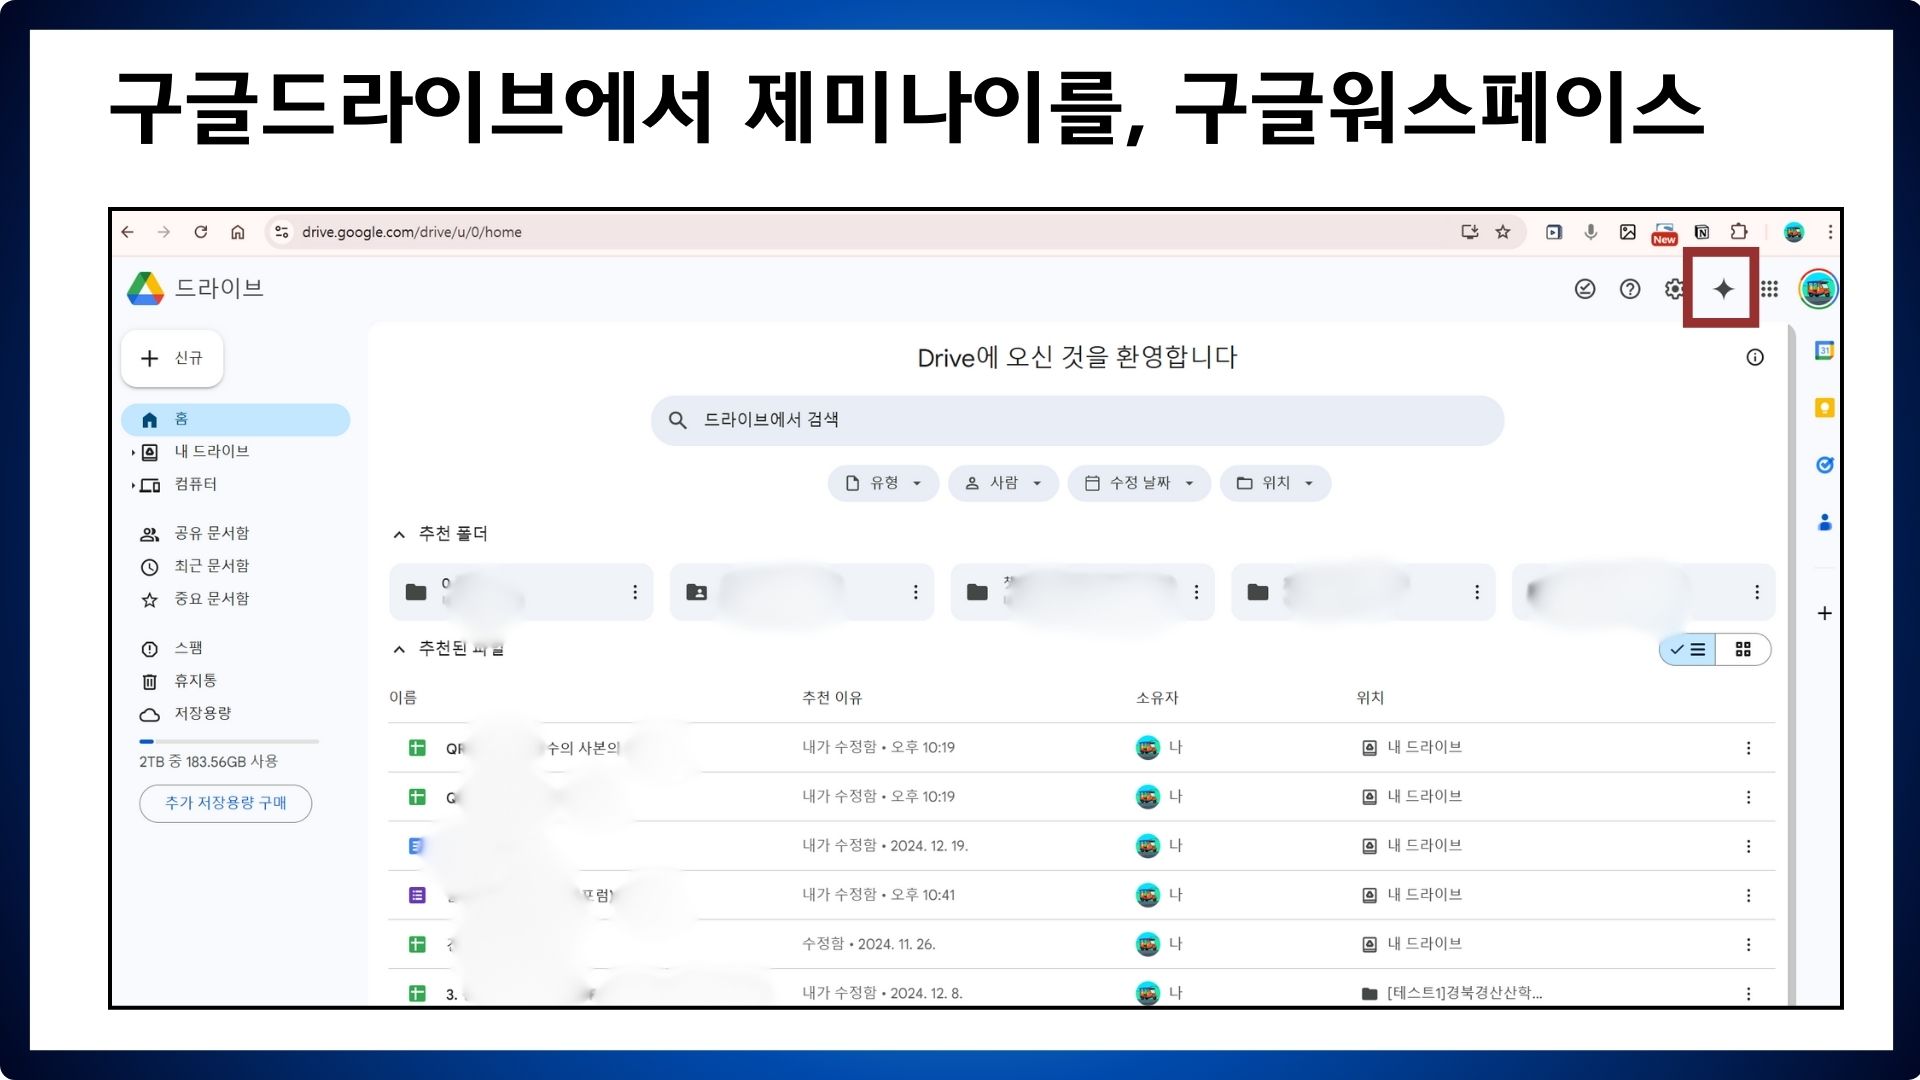Open Google Tasks side panel icon
The height and width of the screenshot is (1080, 1920).
click(1824, 465)
